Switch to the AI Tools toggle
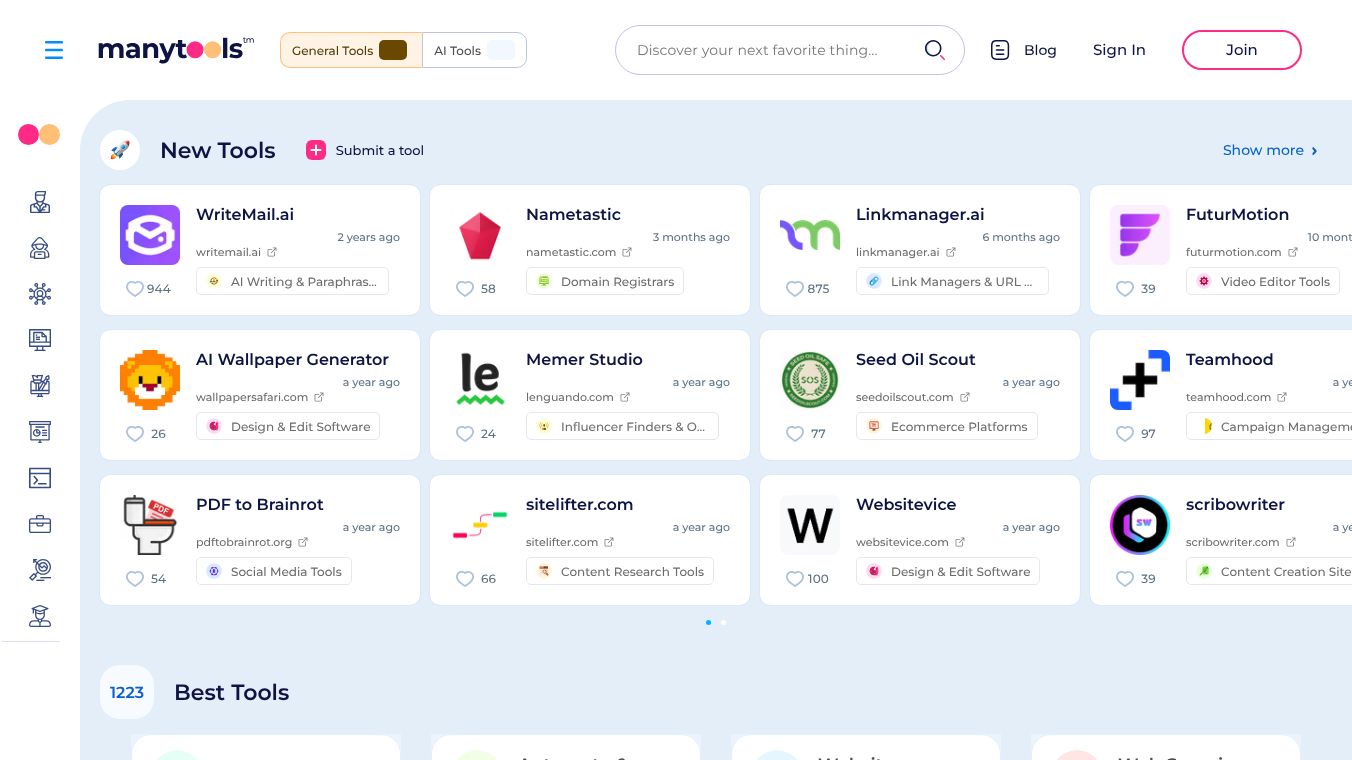 click(474, 50)
